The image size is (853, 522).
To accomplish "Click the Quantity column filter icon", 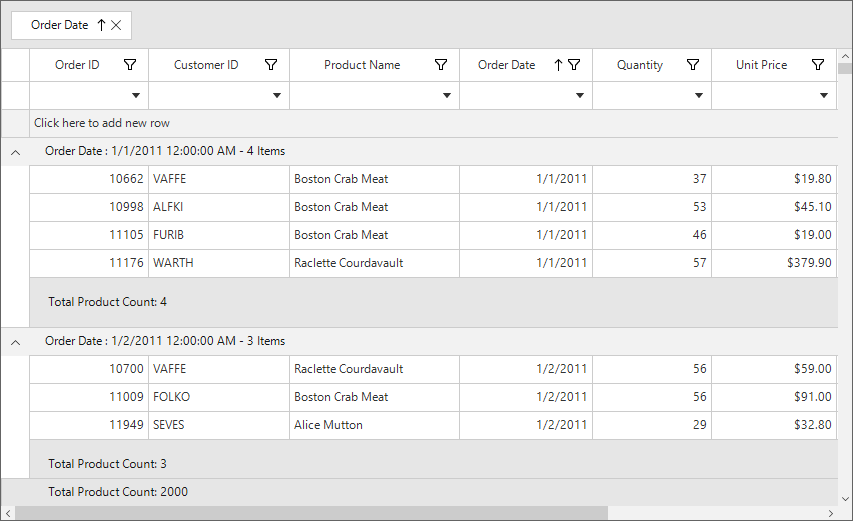I will tap(693, 65).
